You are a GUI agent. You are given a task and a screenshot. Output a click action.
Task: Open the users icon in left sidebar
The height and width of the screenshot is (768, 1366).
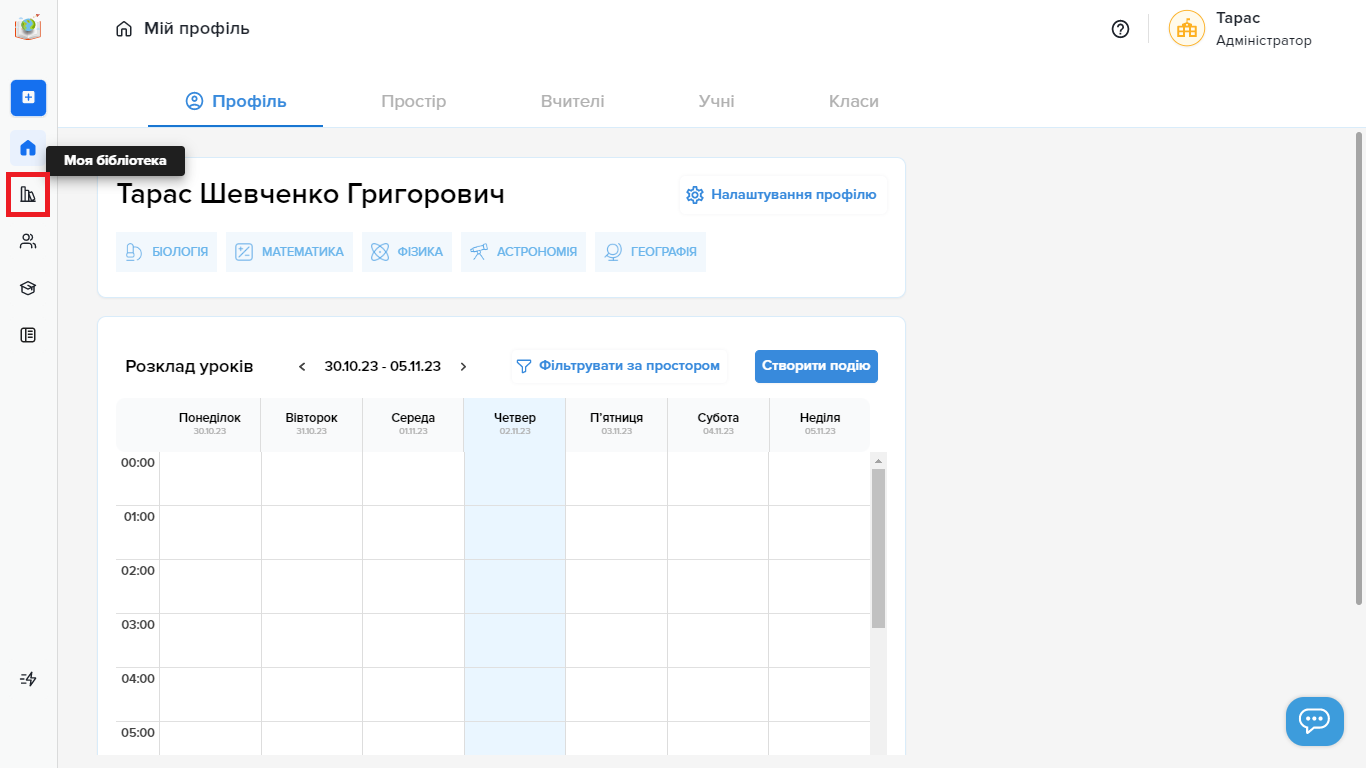tap(28, 241)
